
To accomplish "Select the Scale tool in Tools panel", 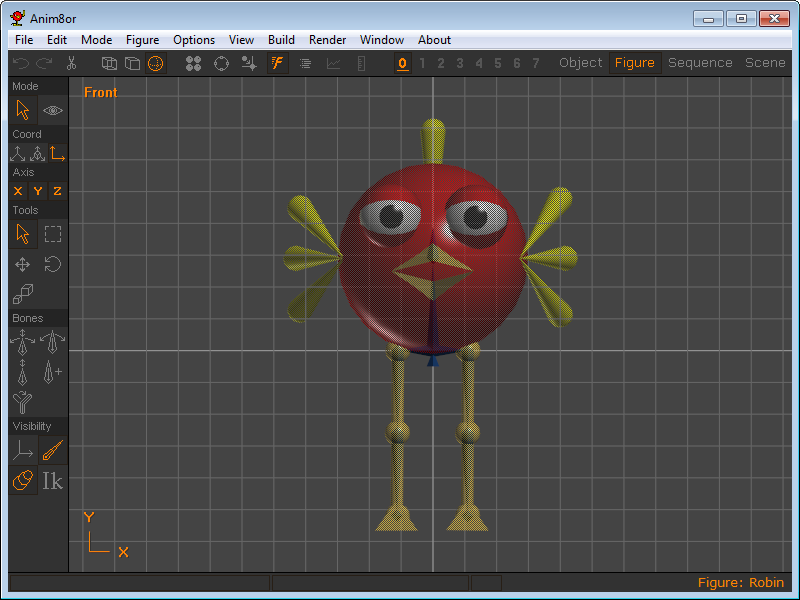I will [22, 294].
